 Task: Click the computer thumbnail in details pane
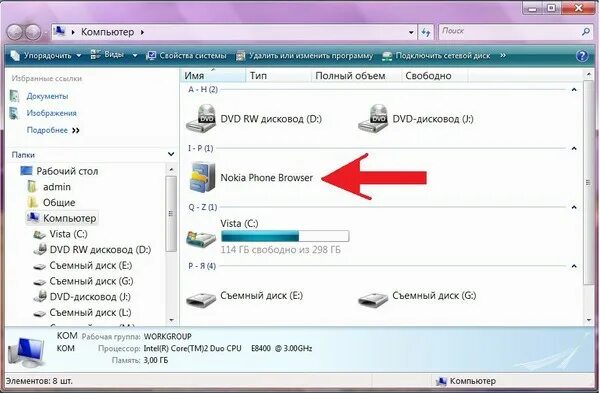click(x=26, y=351)
